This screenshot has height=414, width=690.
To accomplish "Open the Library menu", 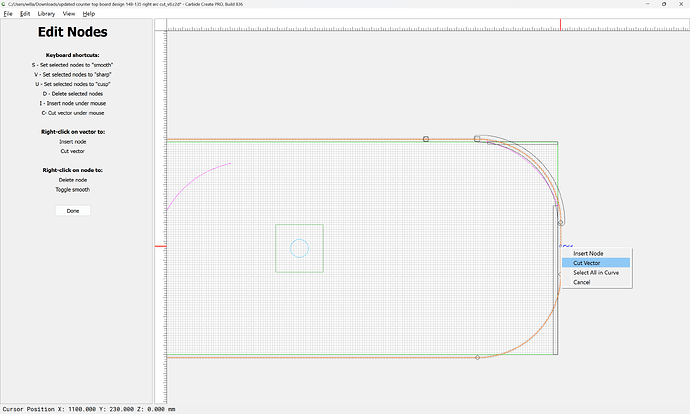I will click(x=46, y=14).
